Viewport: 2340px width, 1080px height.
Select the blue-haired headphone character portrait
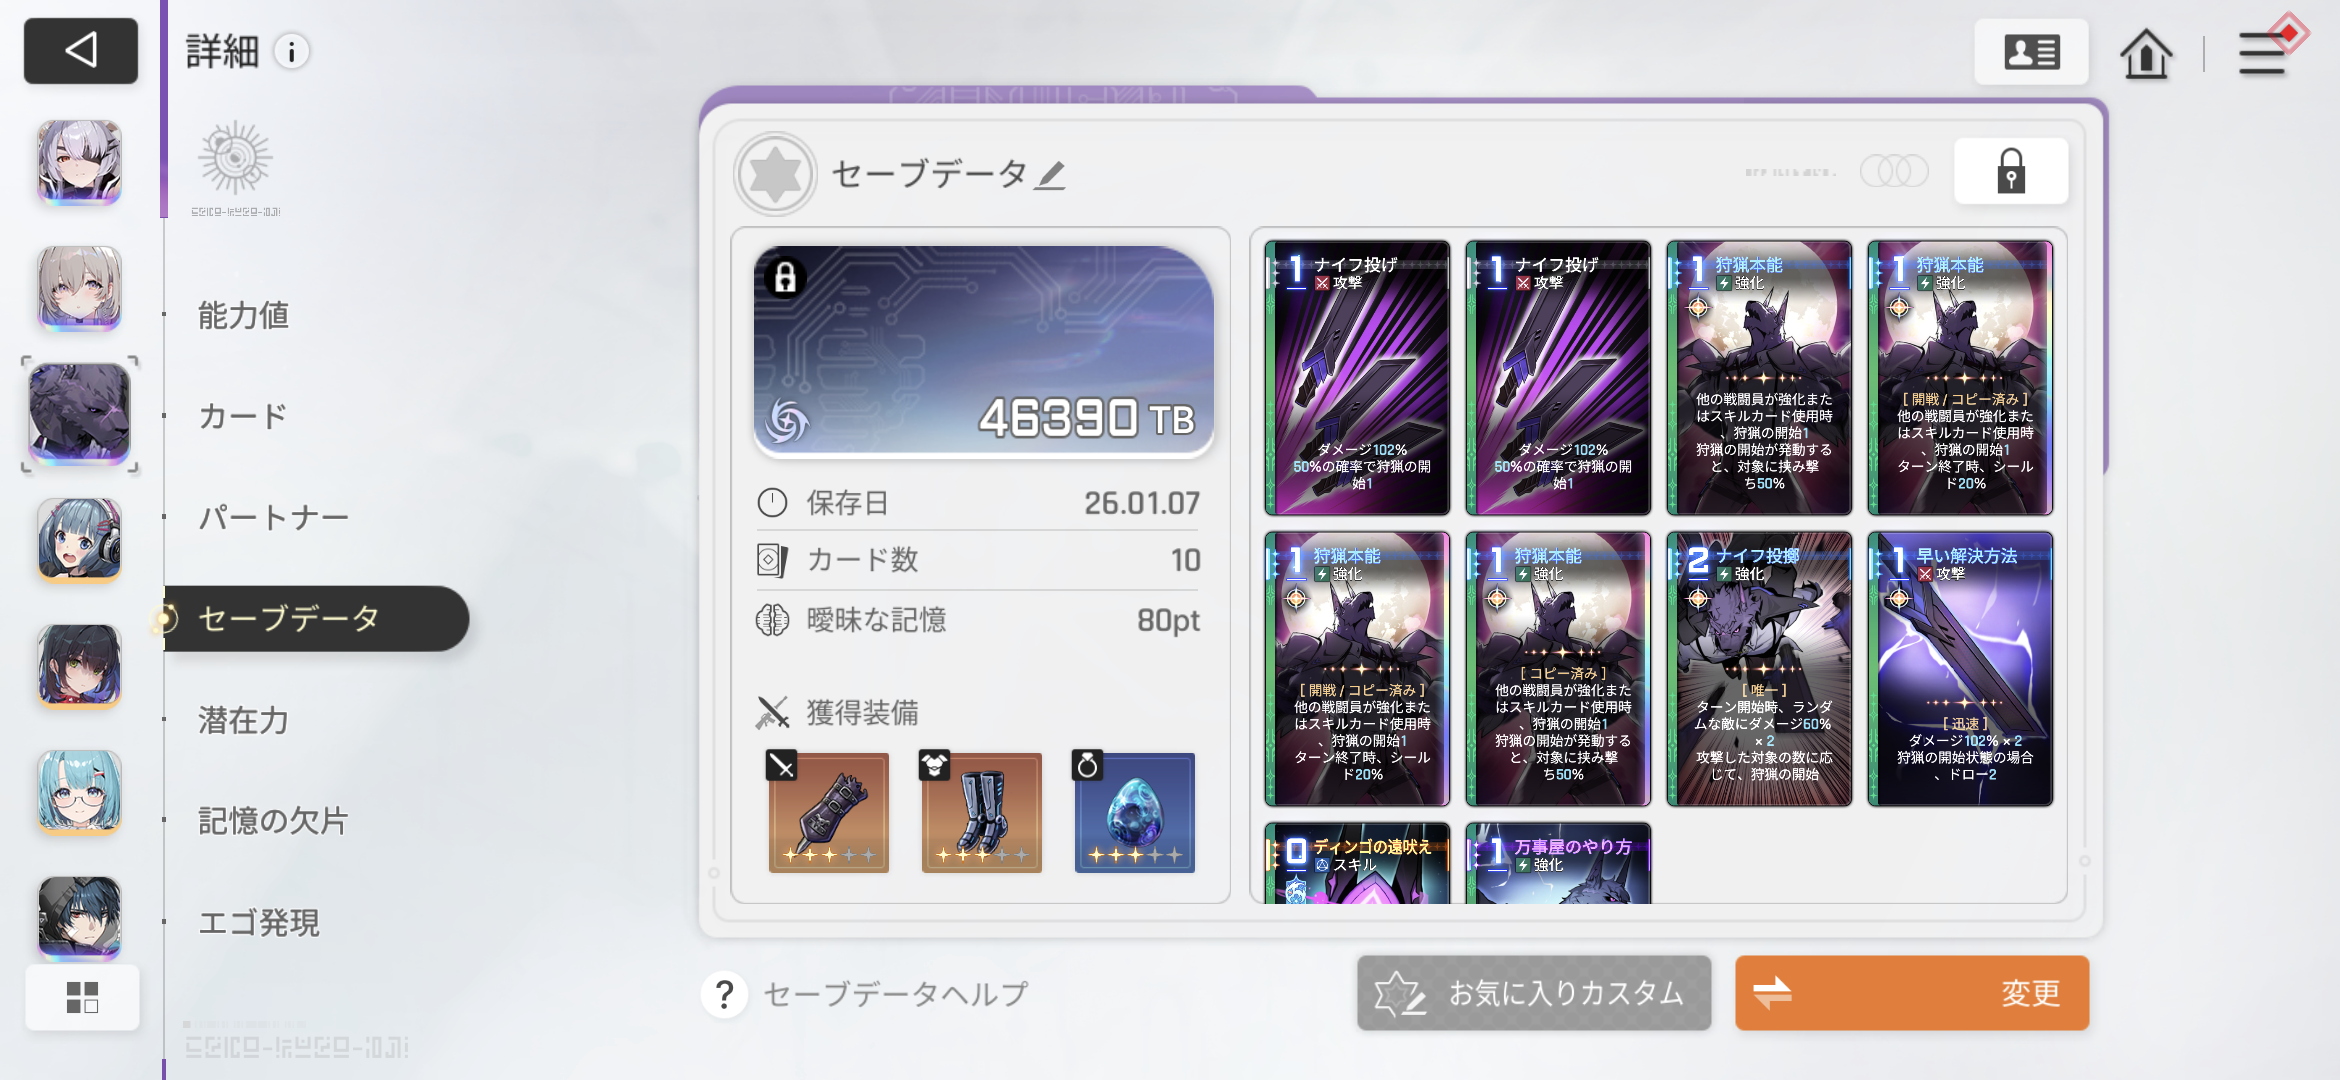(x=80, y=540)
